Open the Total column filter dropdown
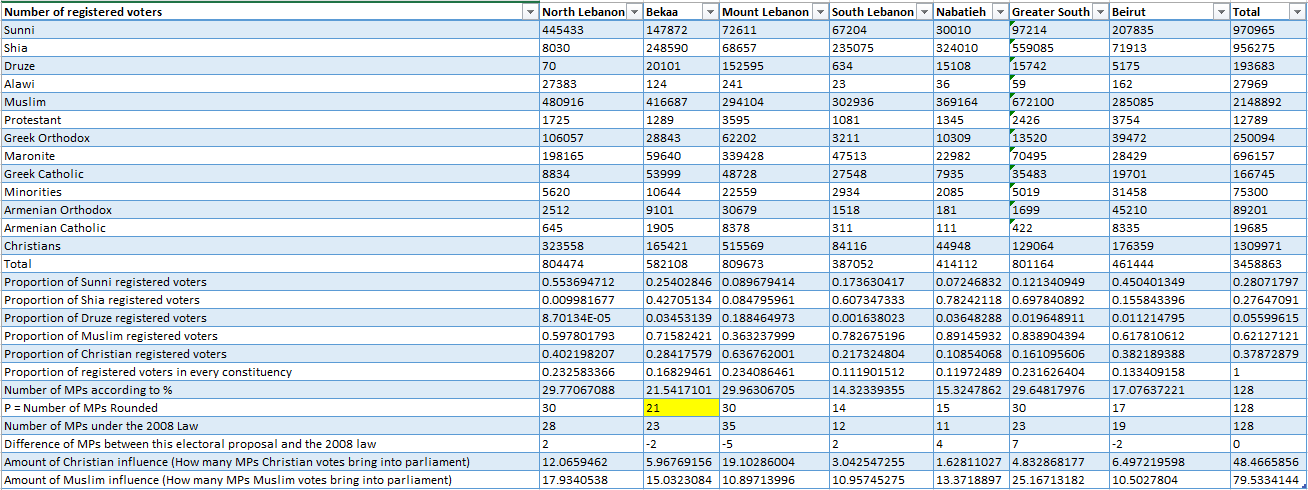 click(x=1298, y=12)
